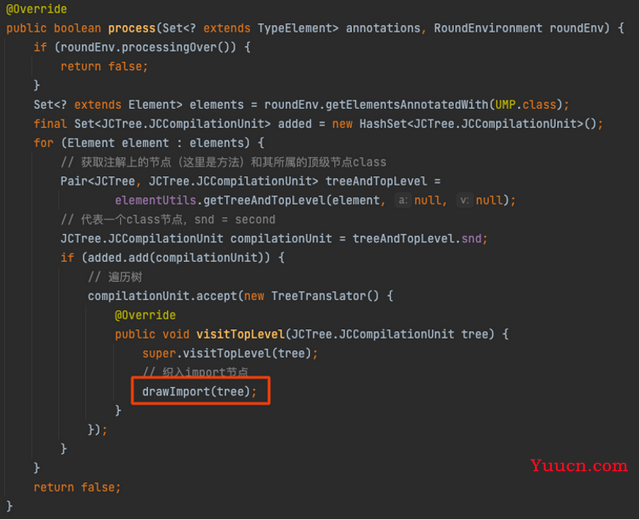The height and width of the screenshot is (520, 640).
Task: Click 'compilationUnit.accept' call
Action: tap(162, 296)
